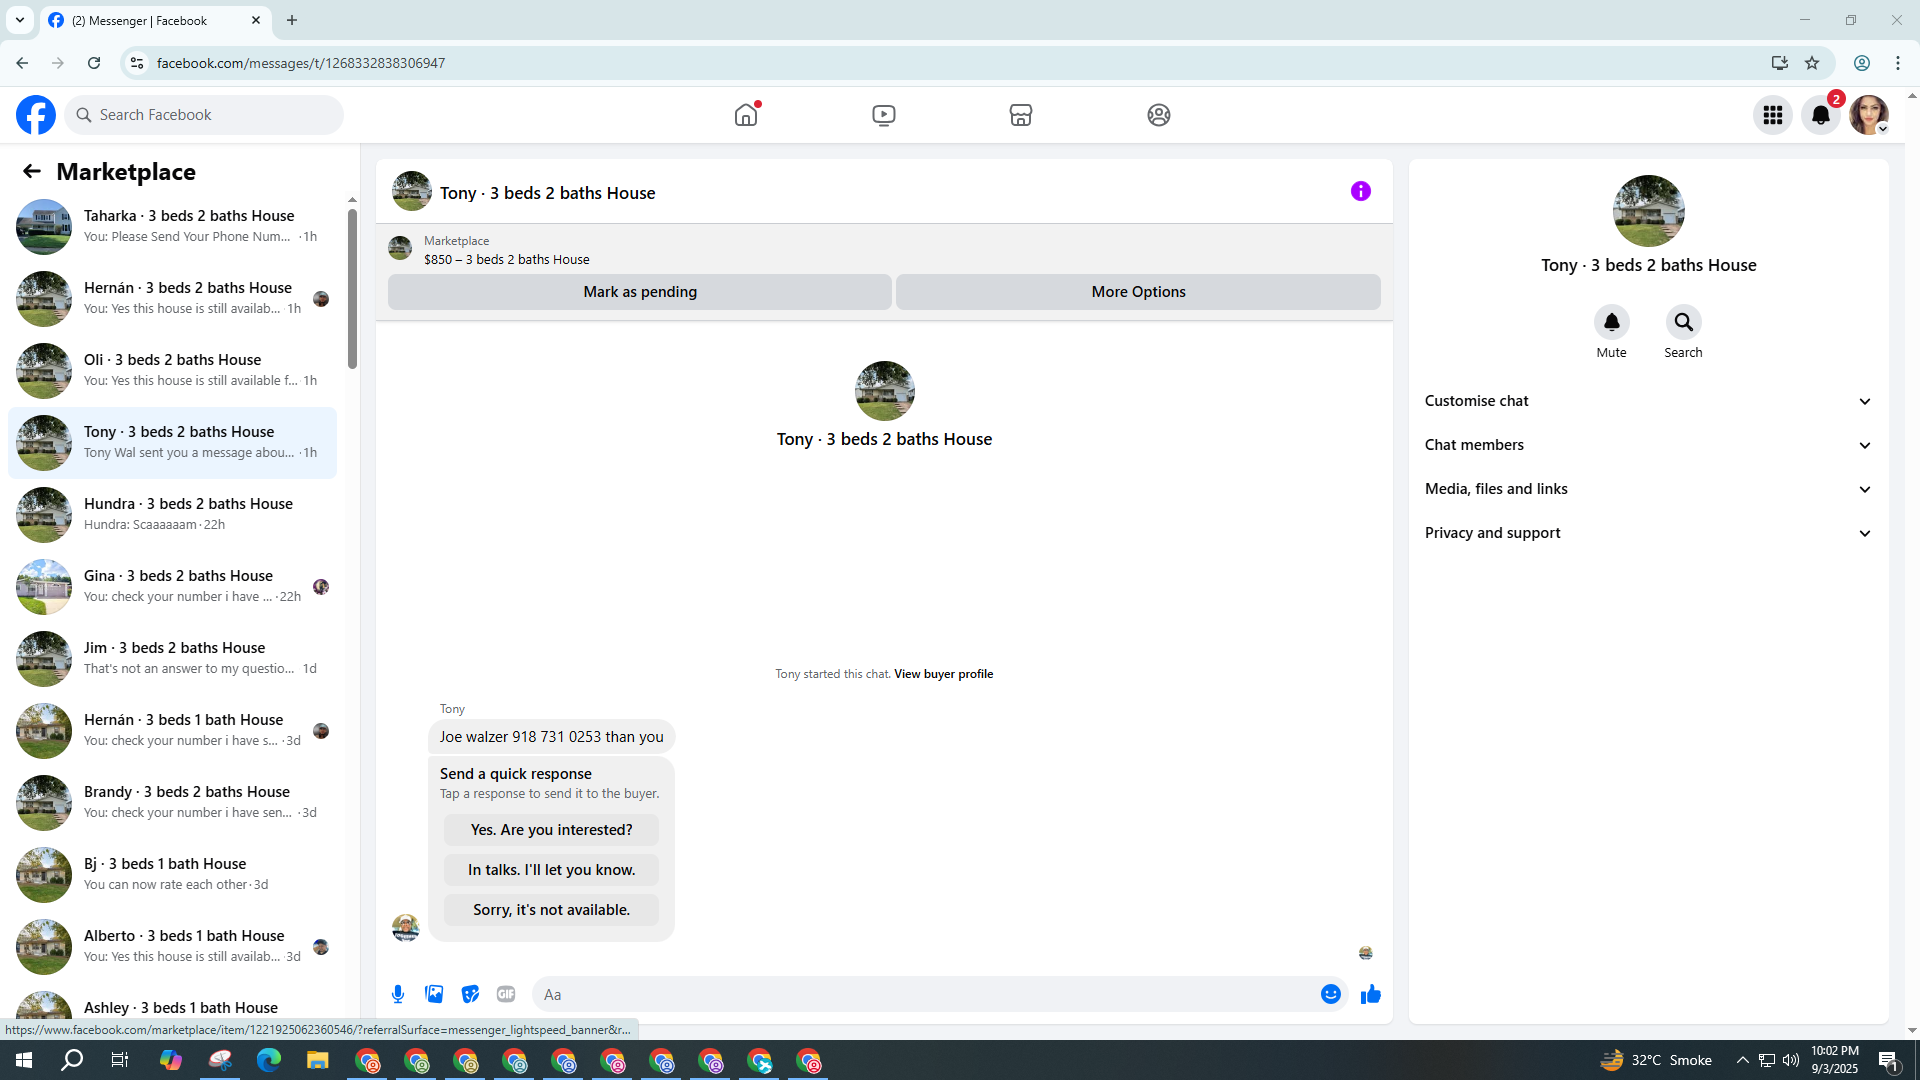The image size is (1920, 1080).
Task: Open Chrome profile icon
Action: tap(1861, 63)
